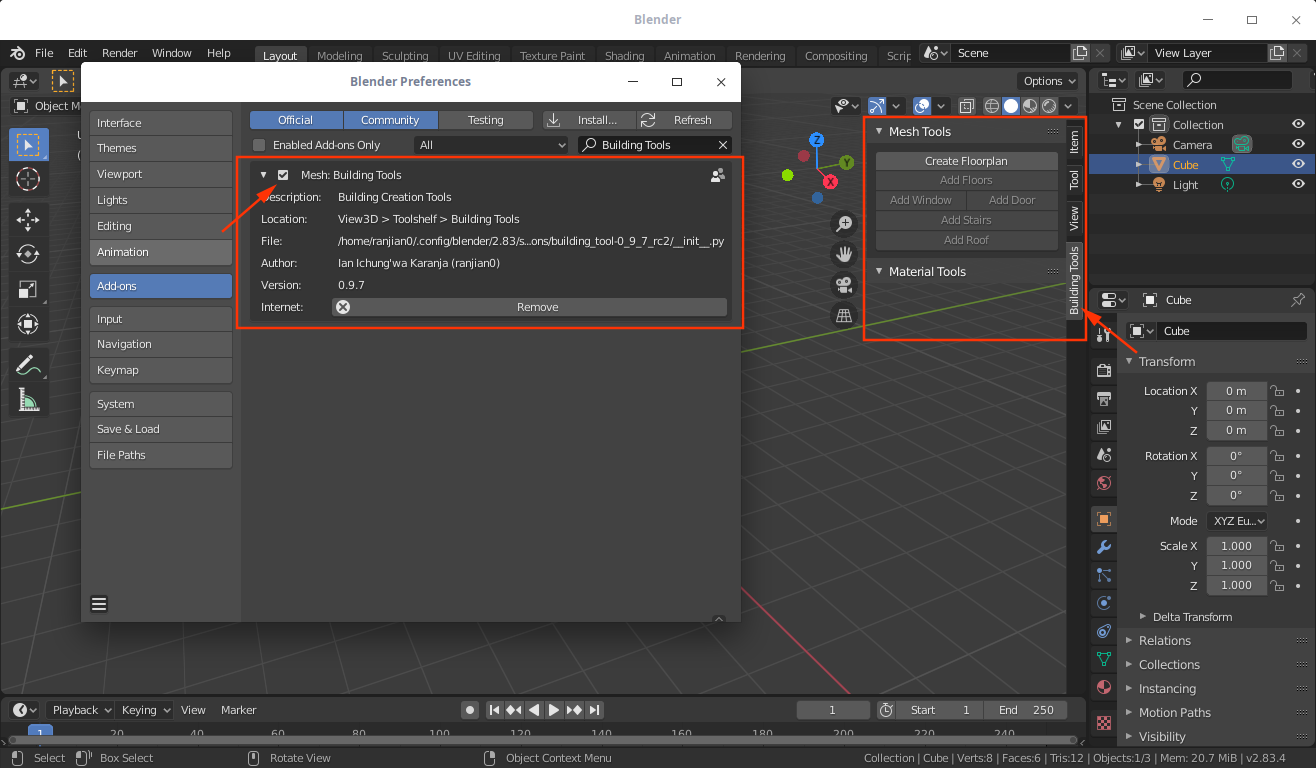
Task: Remove the Building Tools add-on
Action: tap(530, 307)
